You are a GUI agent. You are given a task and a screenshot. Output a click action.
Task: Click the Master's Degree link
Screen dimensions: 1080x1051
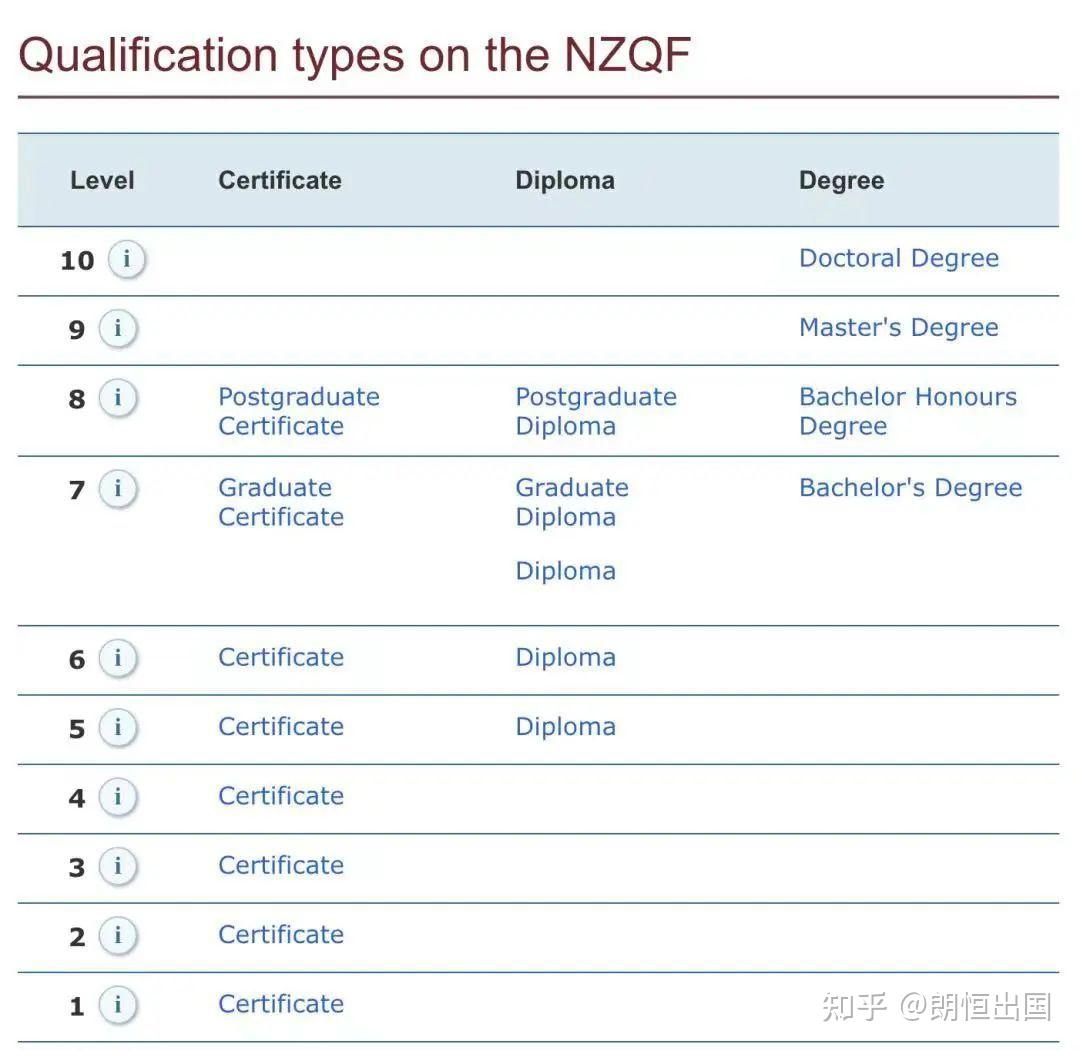[x=898, y=328]
